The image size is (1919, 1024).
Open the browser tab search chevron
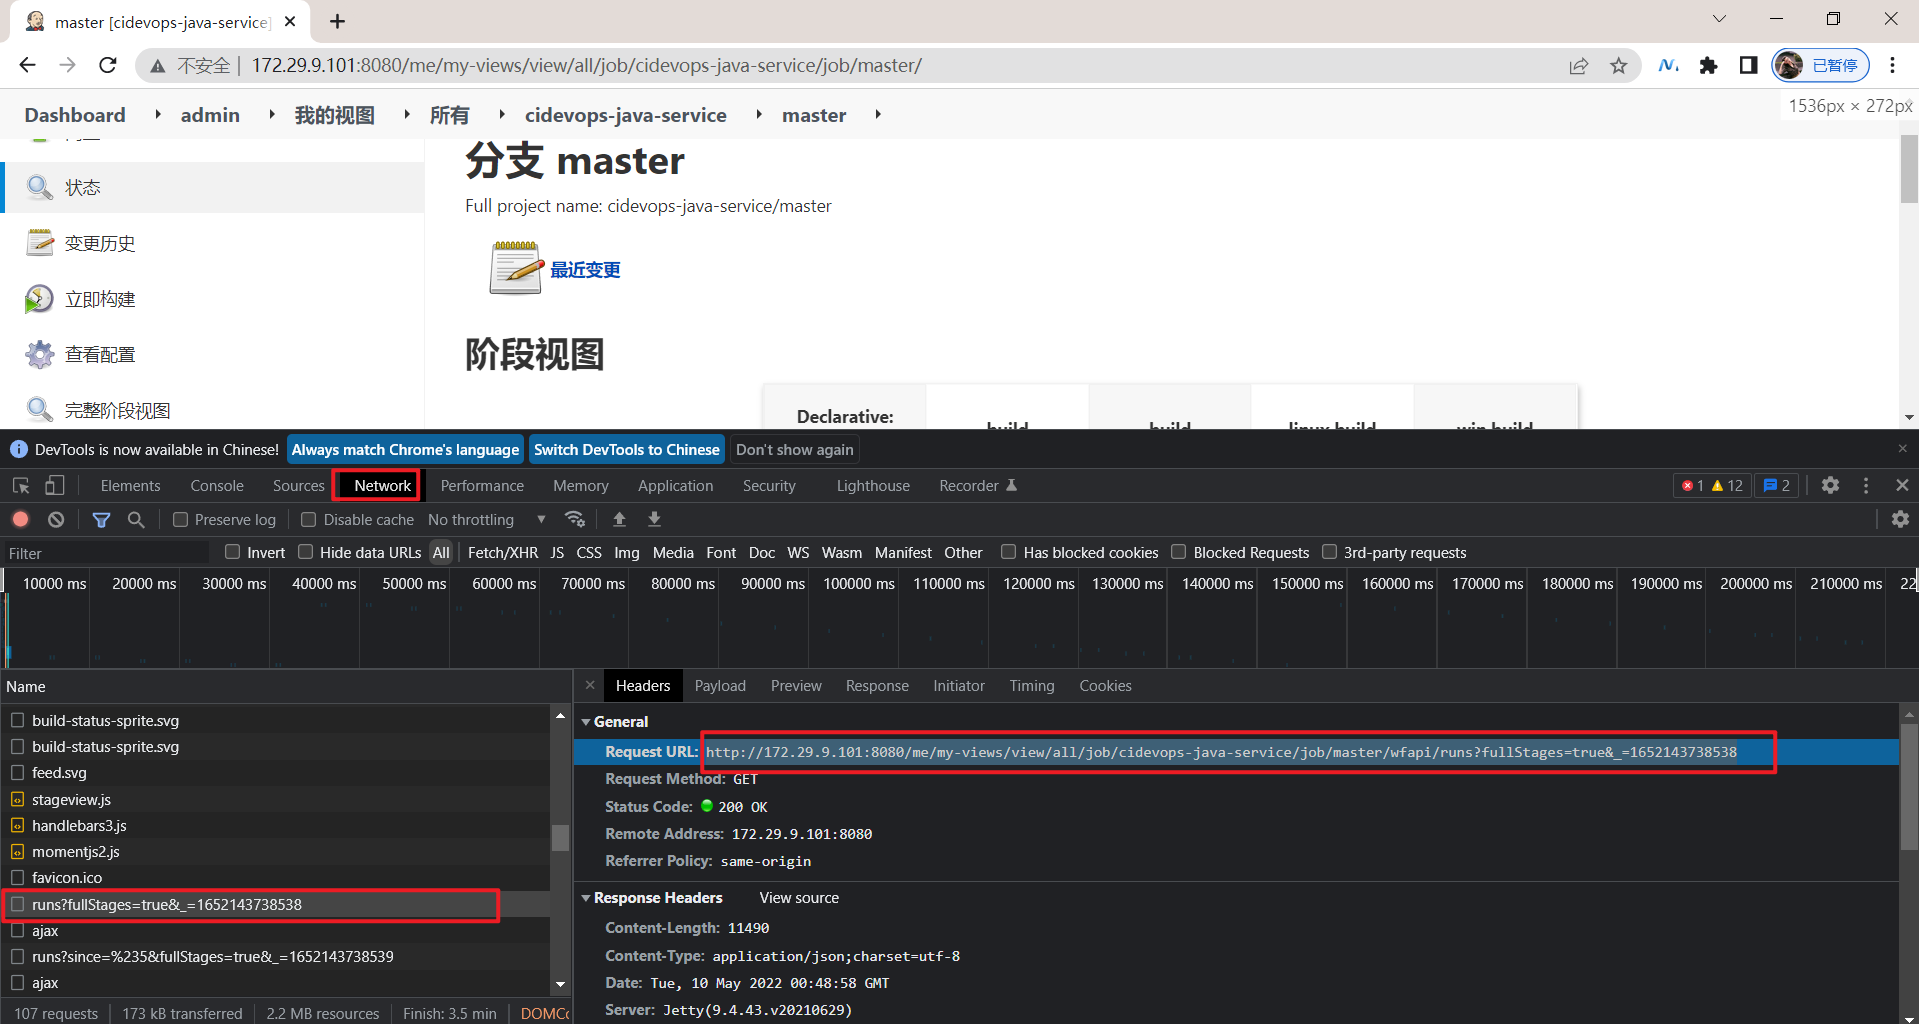[x=1719, y=19]
